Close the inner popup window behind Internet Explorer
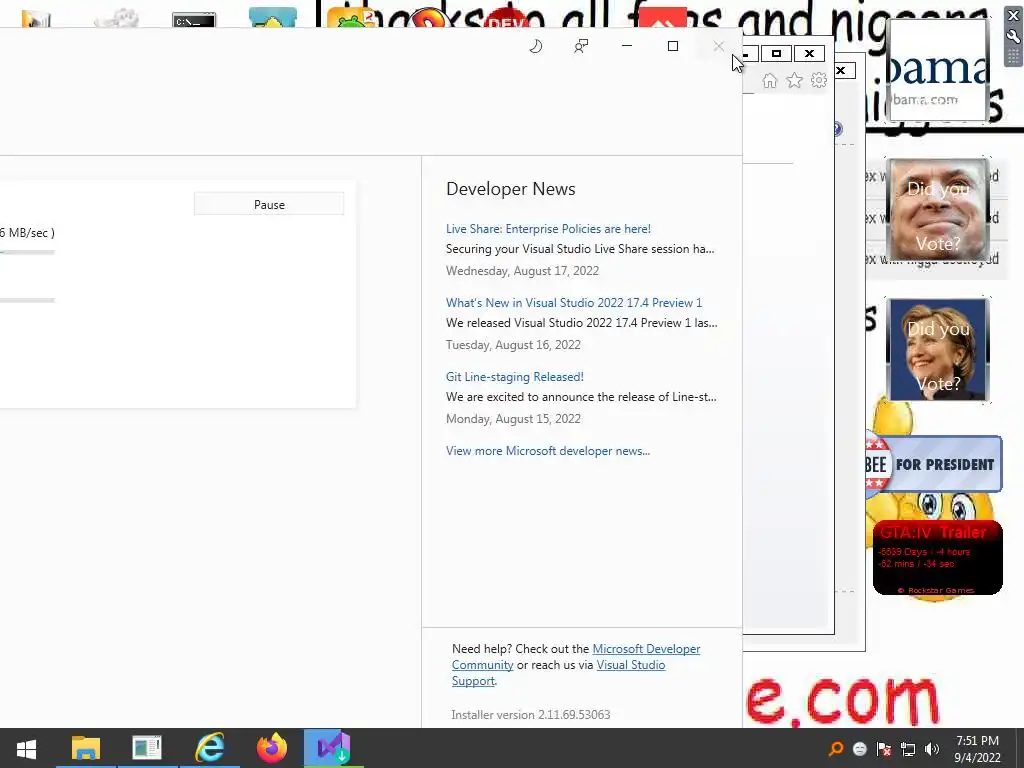1024x768 pixels. (842, 70)
